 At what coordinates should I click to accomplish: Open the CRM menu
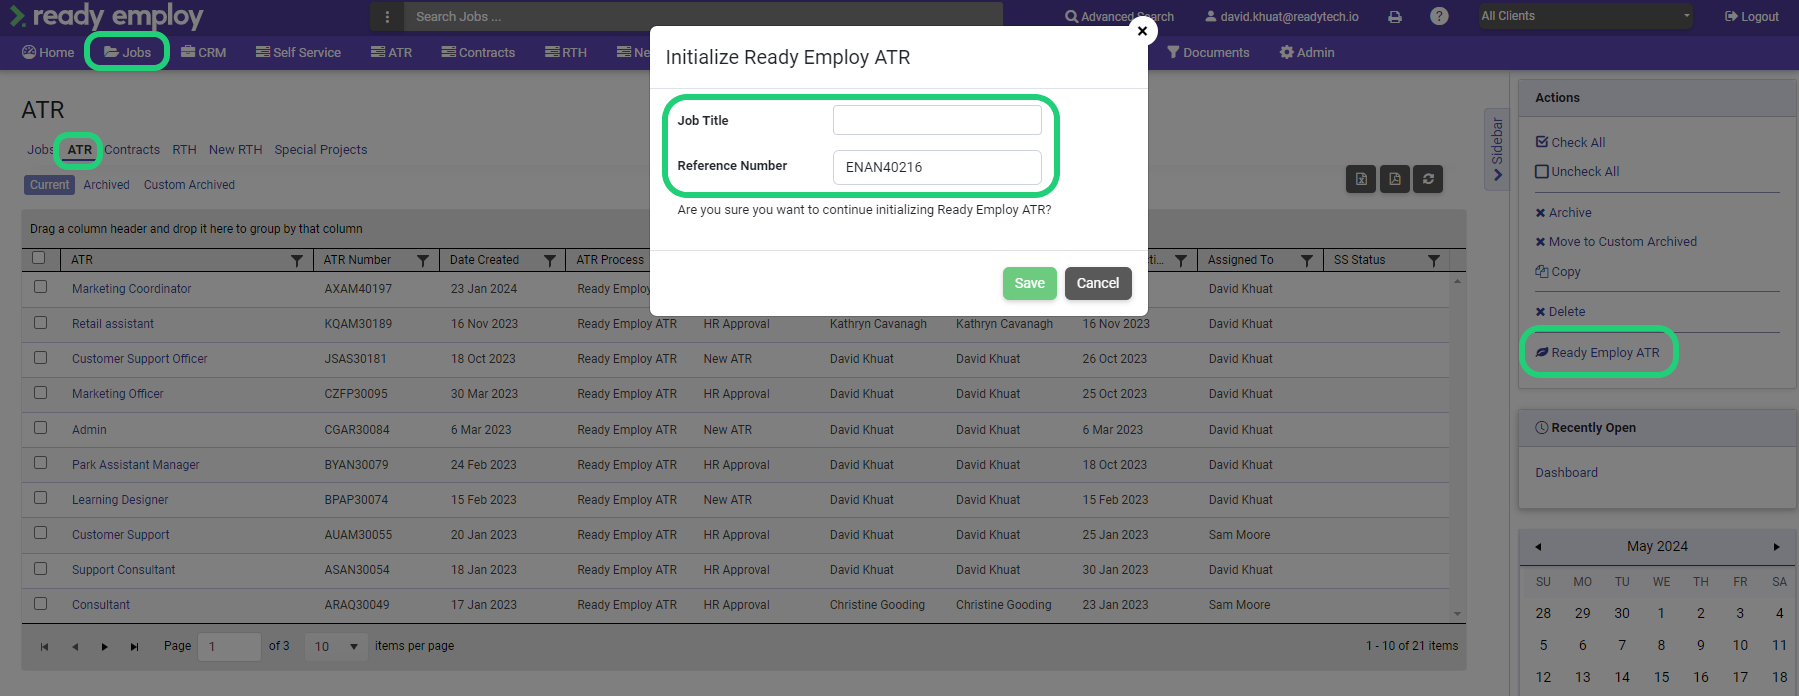[204, 52]
